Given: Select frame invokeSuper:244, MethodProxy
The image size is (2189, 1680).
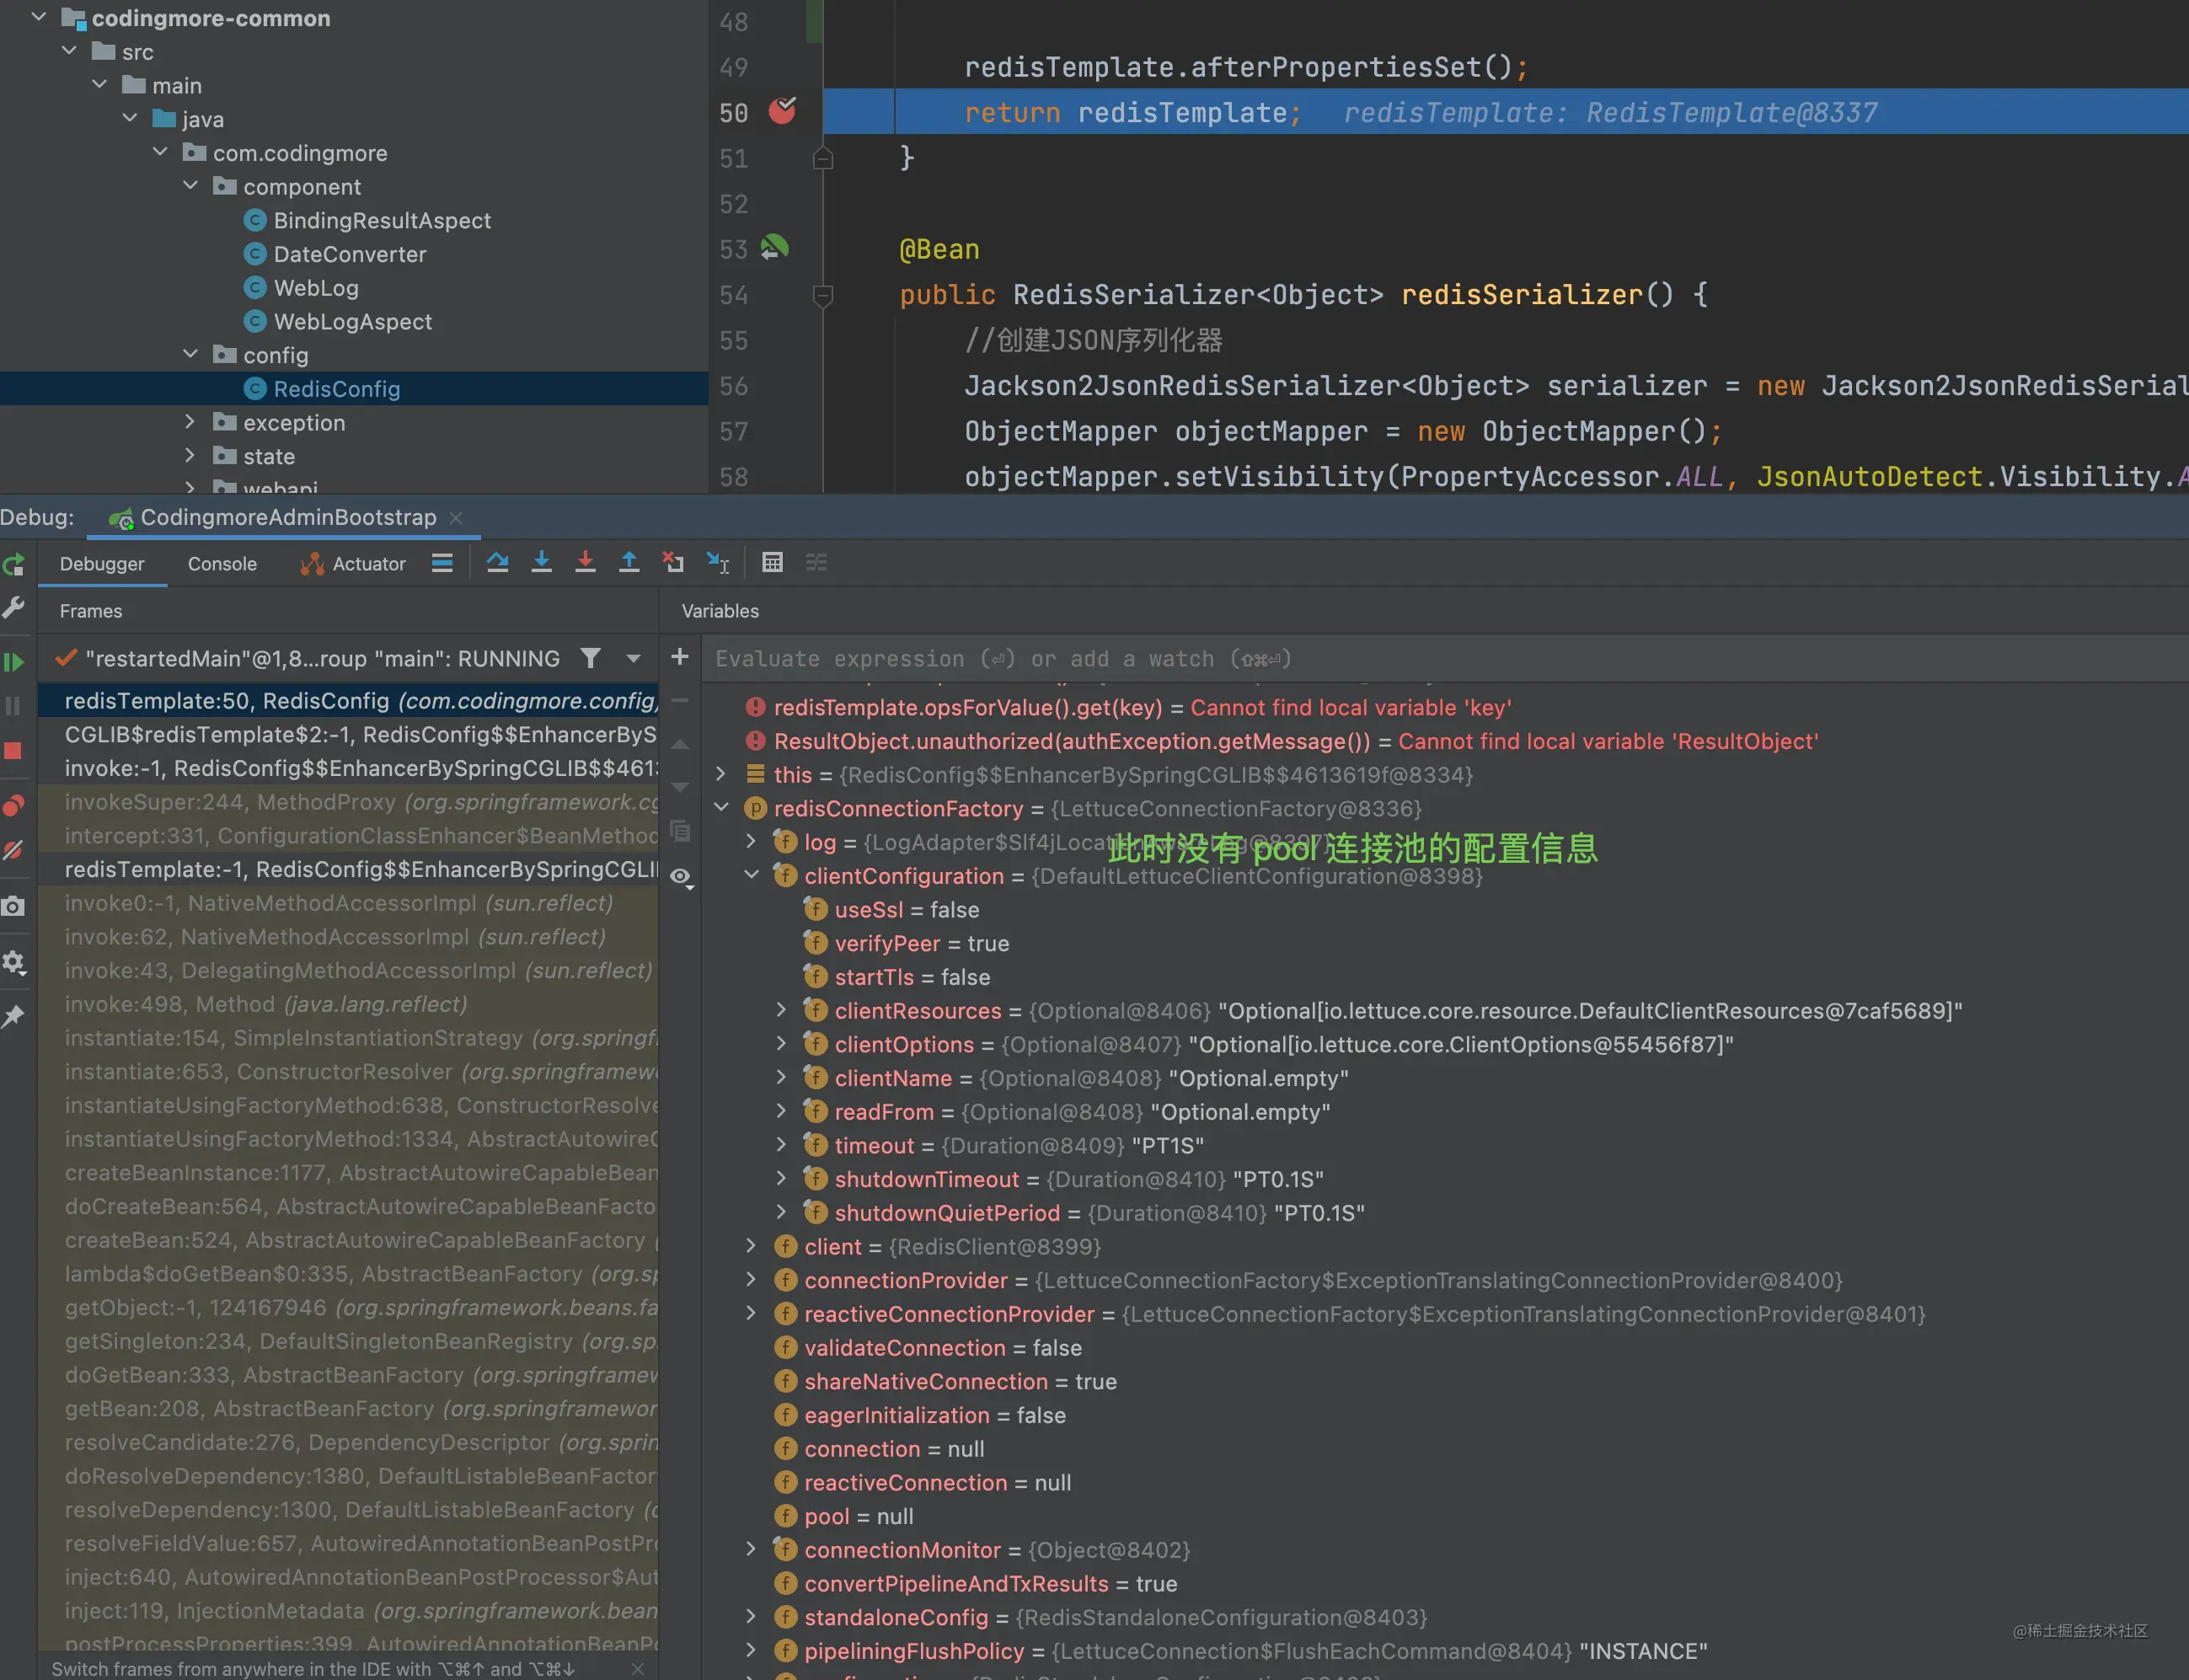Looking at the screenshot, I should point(348,801).
